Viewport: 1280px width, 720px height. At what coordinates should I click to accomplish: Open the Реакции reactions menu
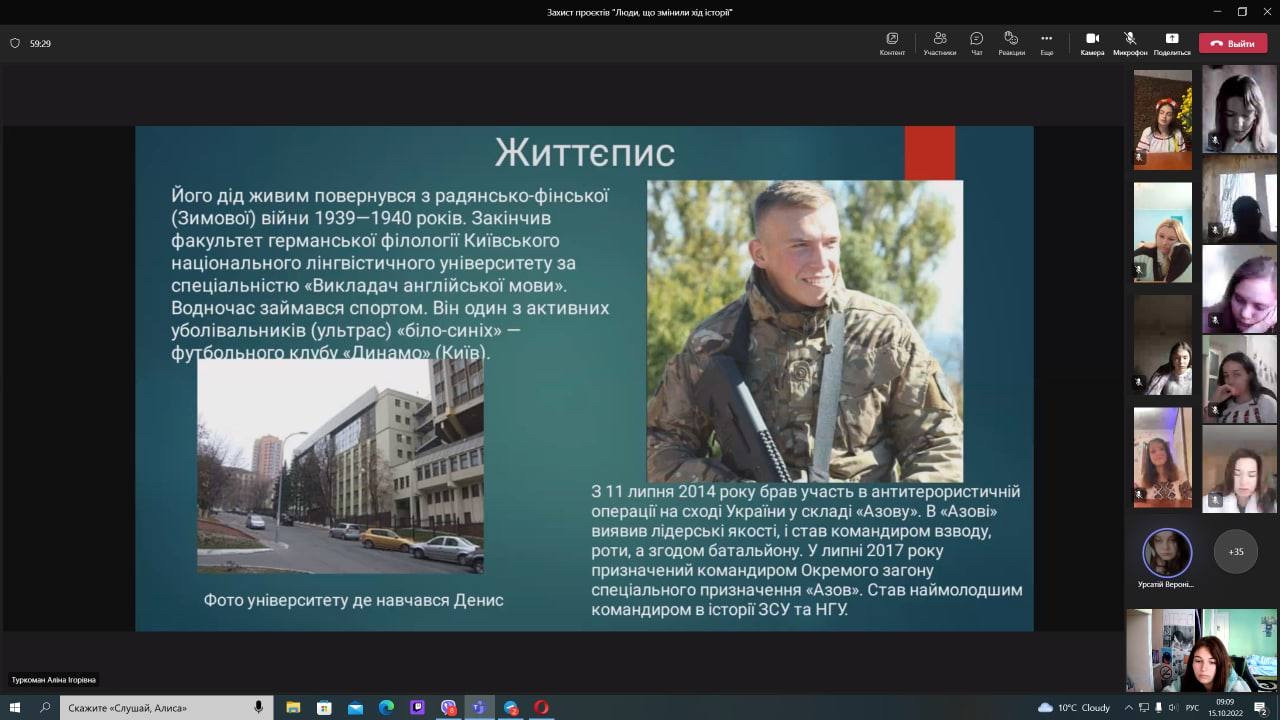(x=1011, y=43)
